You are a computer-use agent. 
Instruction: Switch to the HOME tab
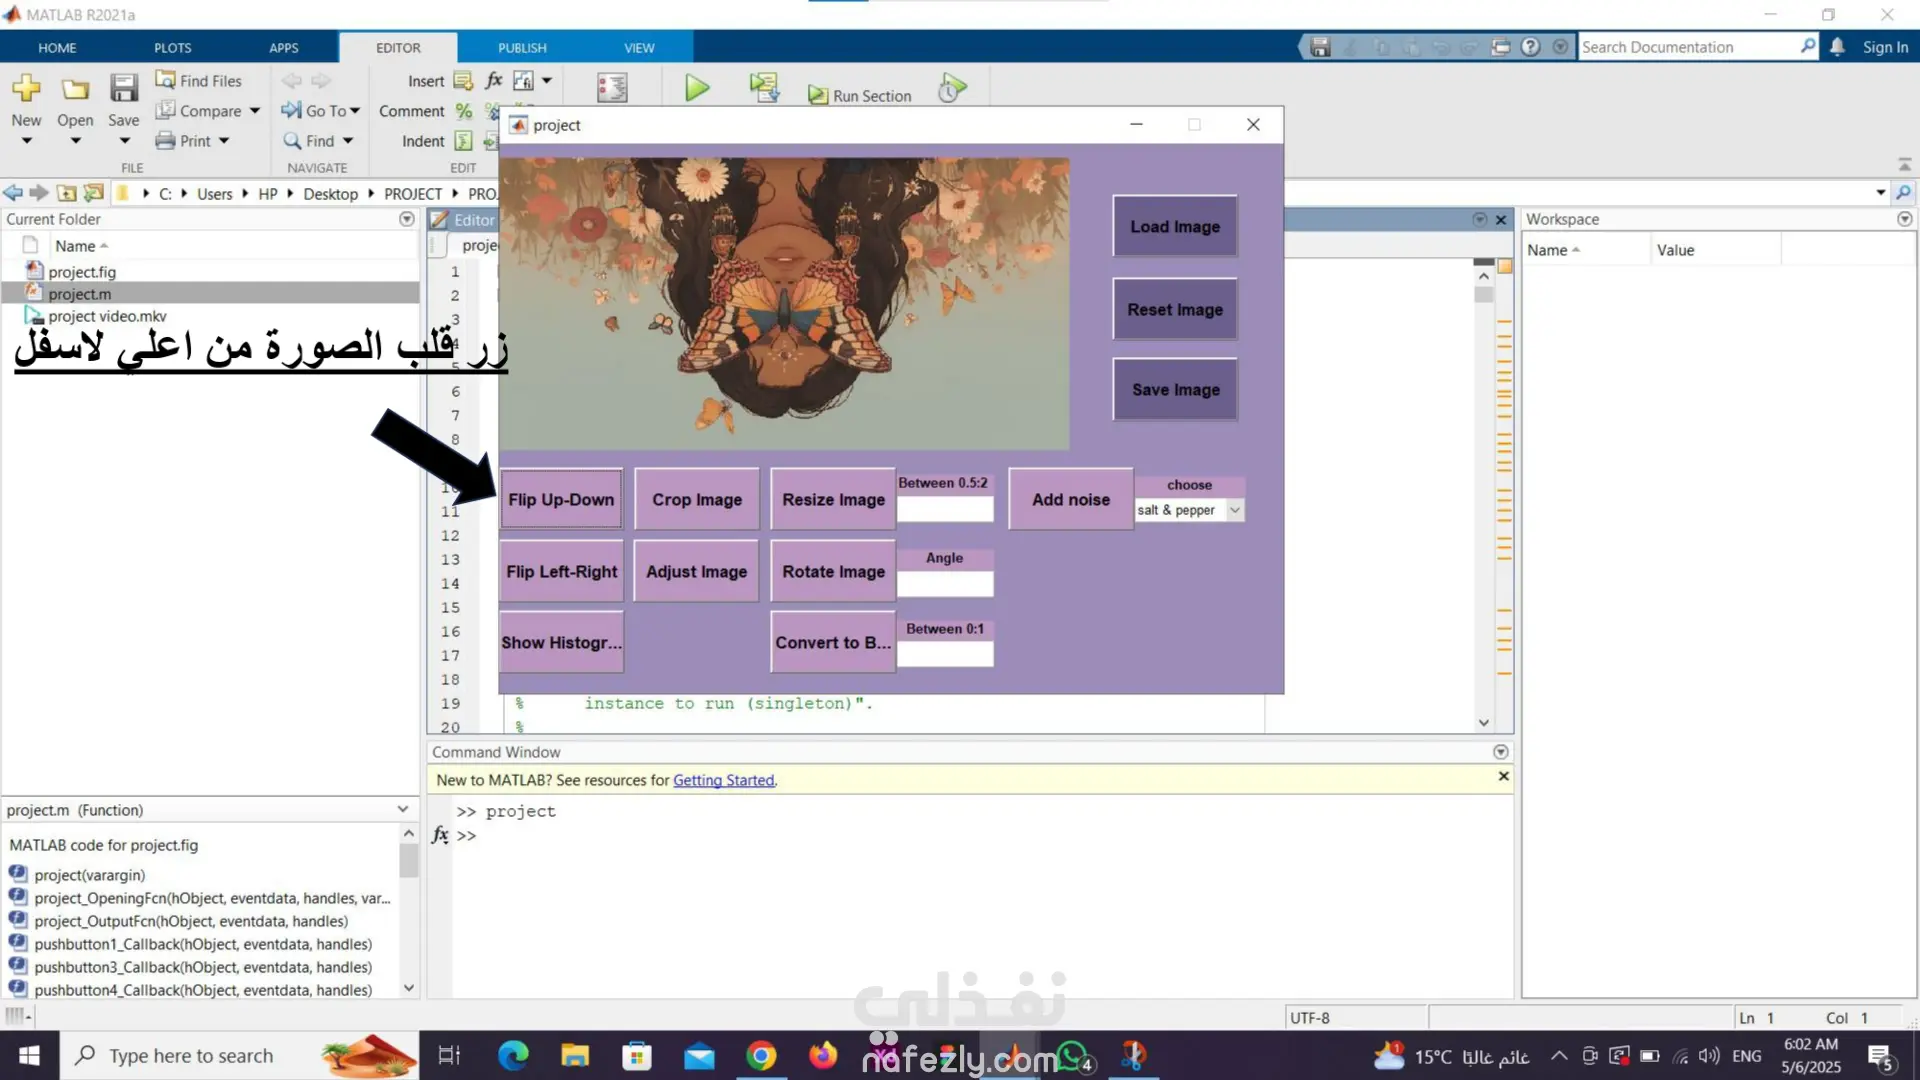57,47
